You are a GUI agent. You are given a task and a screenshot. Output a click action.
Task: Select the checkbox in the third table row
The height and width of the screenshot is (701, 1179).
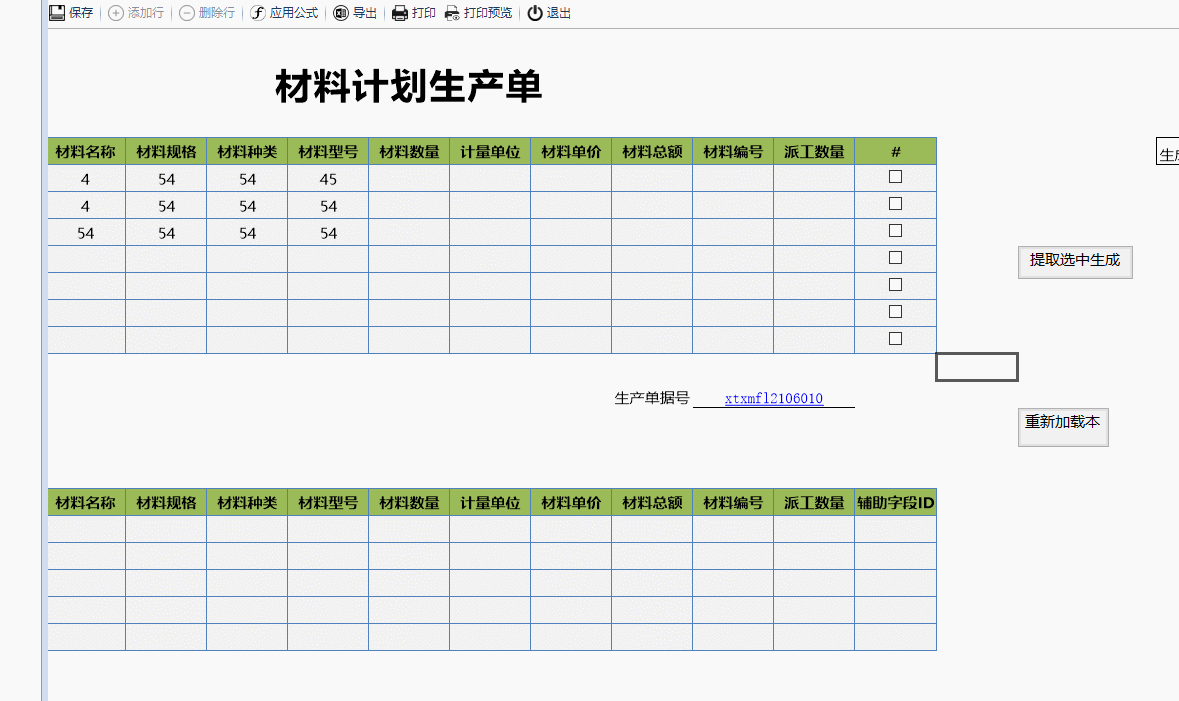click(895, 231)
